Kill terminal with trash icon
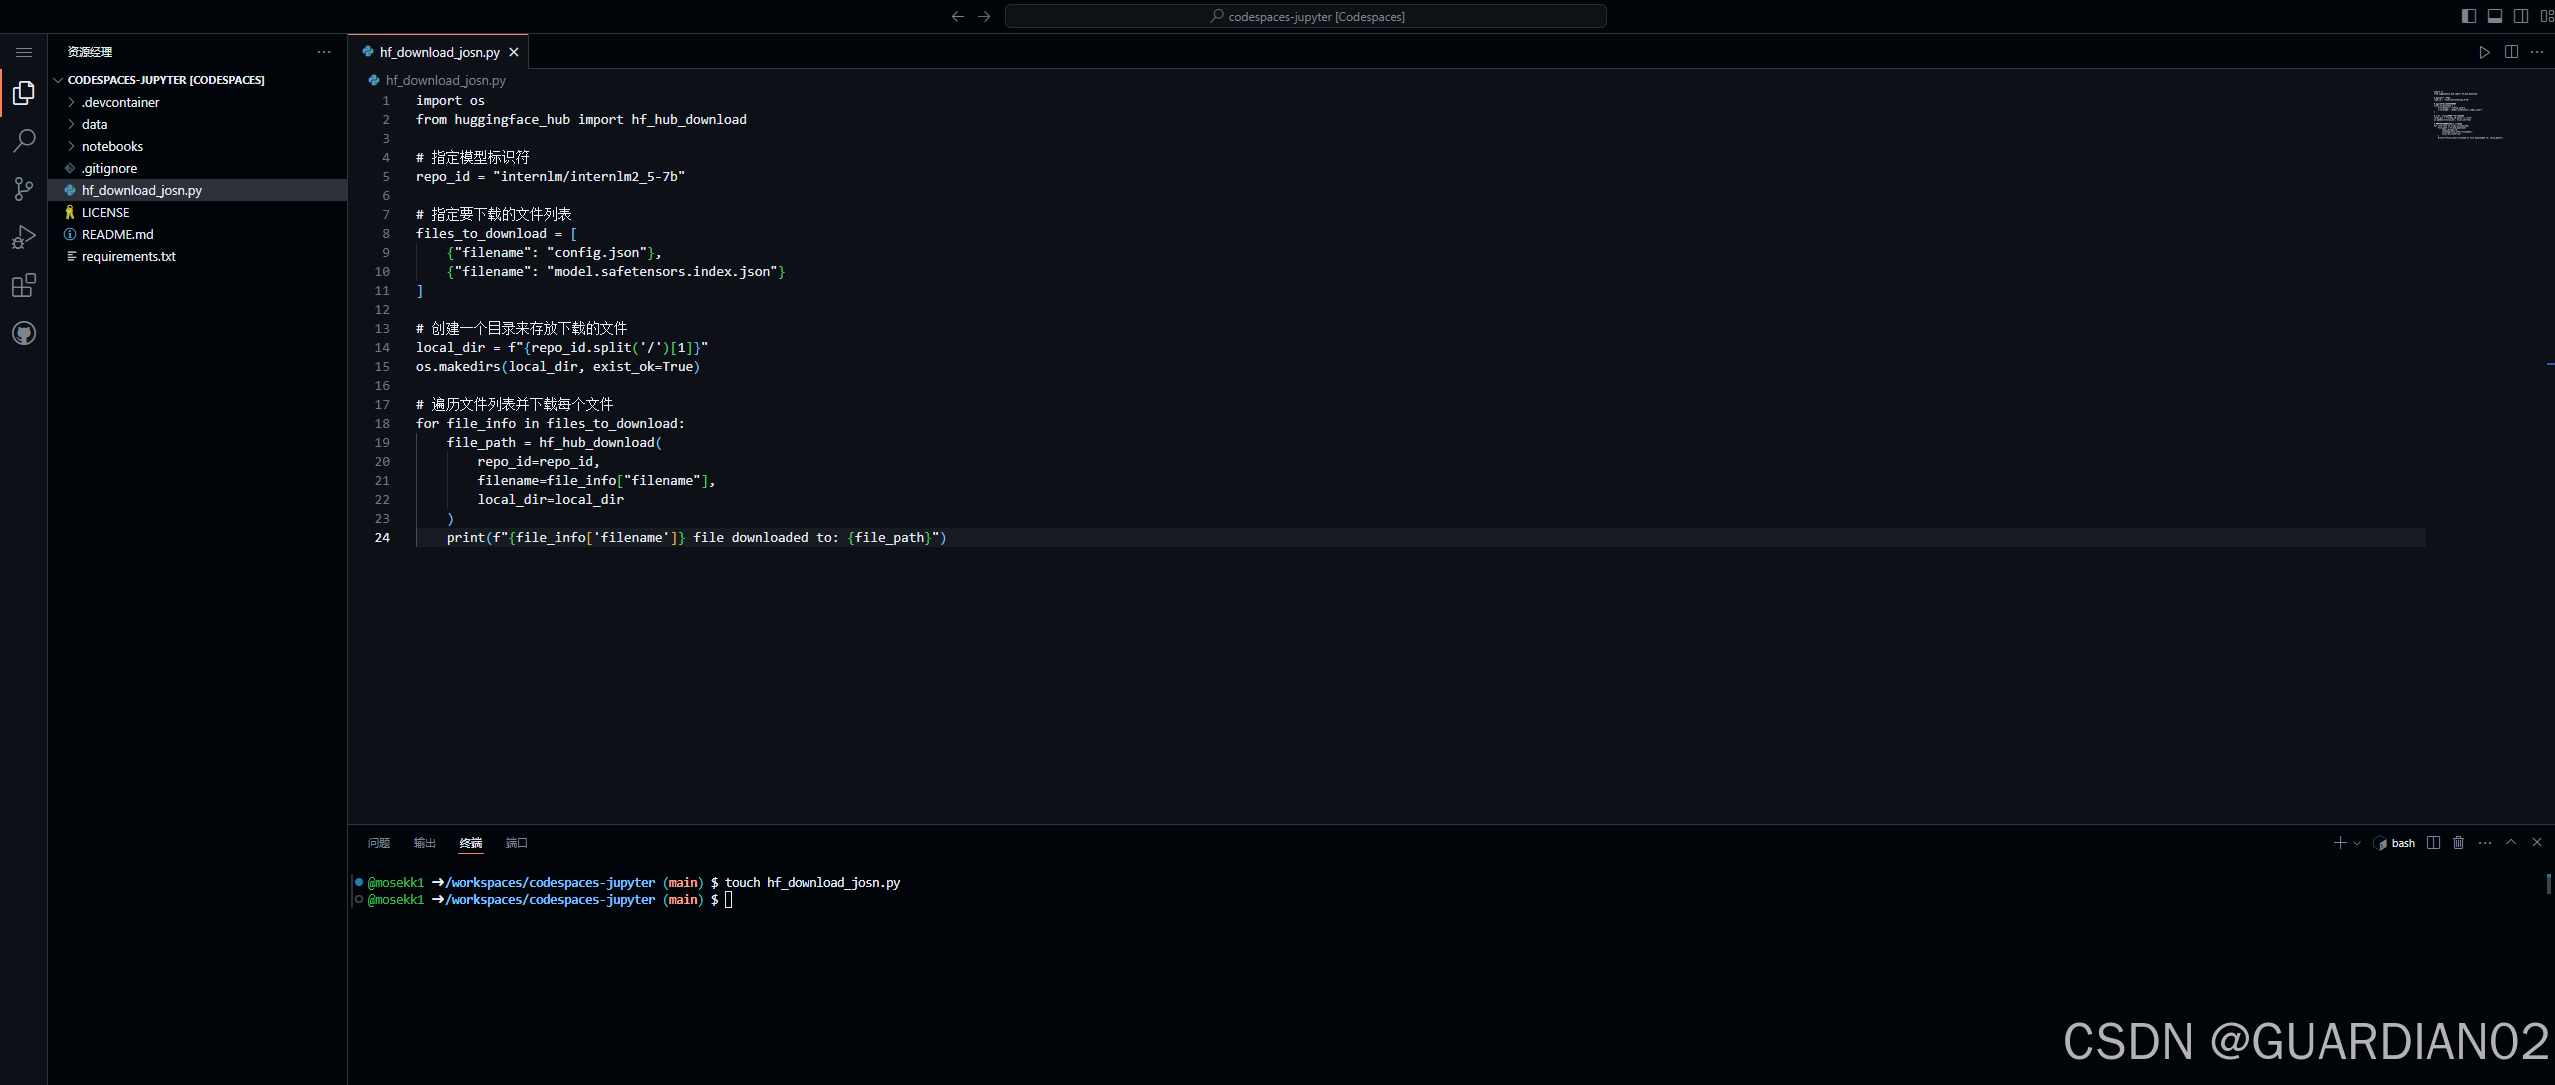The width and height of the screenshot is (2555, 1085). tap(2459, 843)
